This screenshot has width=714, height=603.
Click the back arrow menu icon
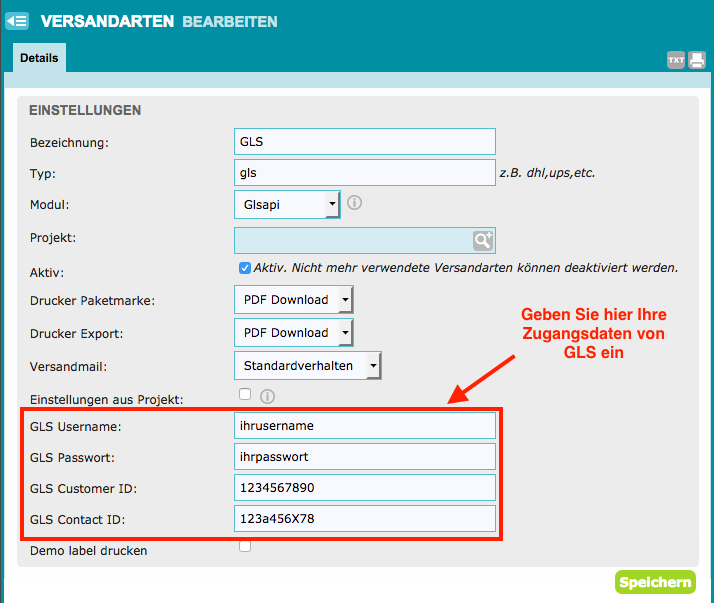(17, 20)
